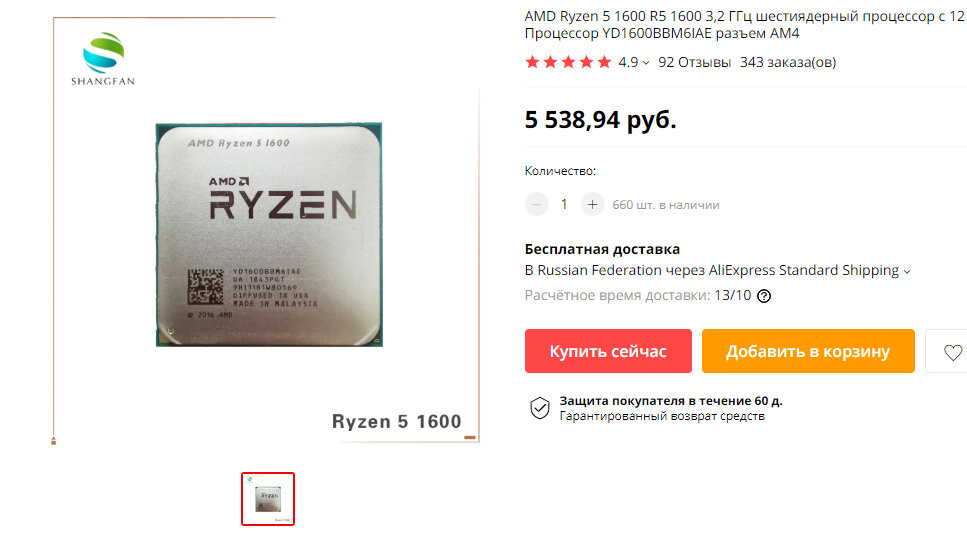
Task: Click the delivery time question mark icon
Action: [763, 296]
